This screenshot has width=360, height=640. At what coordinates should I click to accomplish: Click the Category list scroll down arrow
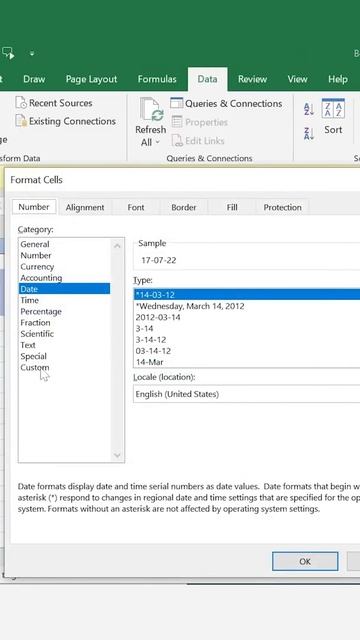point(118,455)
